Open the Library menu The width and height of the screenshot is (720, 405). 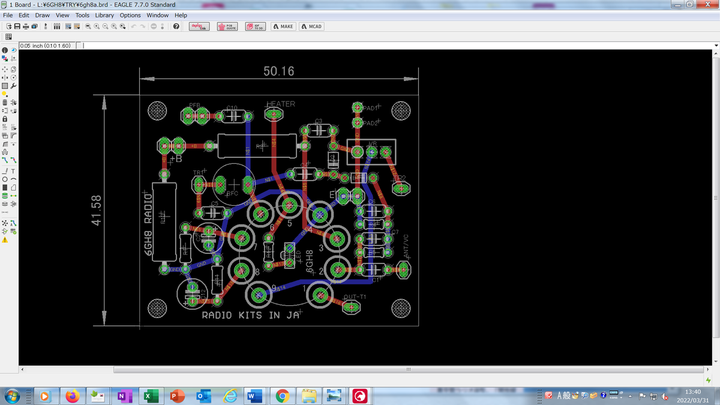click(x=104, y=16)
